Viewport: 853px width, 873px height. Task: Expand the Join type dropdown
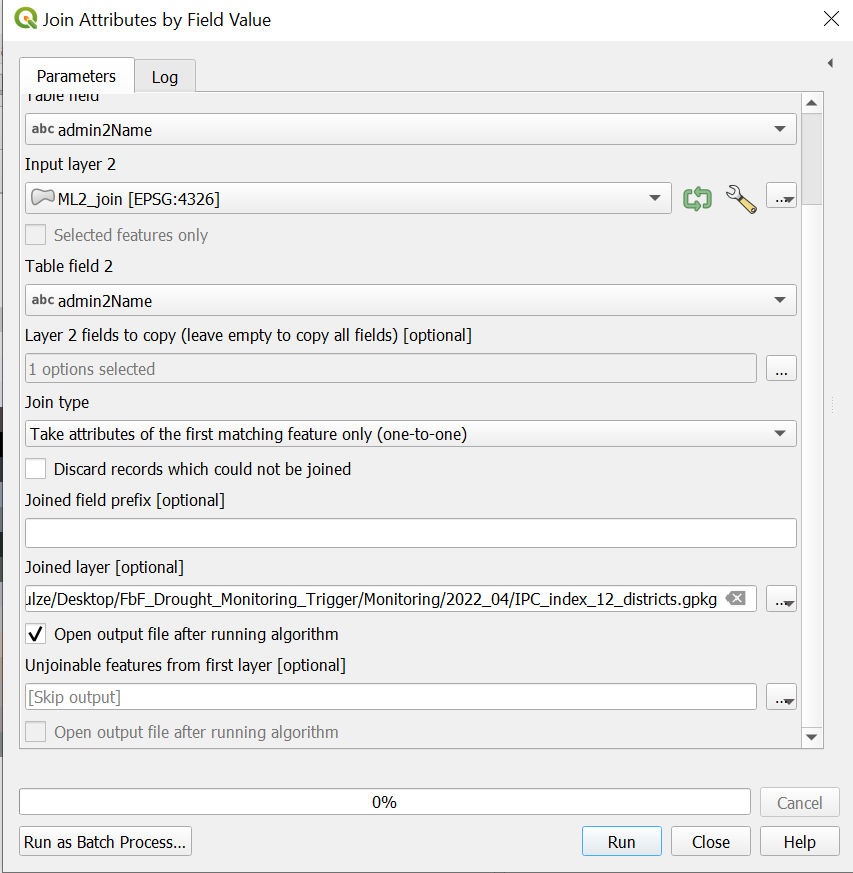coord(410,434)
